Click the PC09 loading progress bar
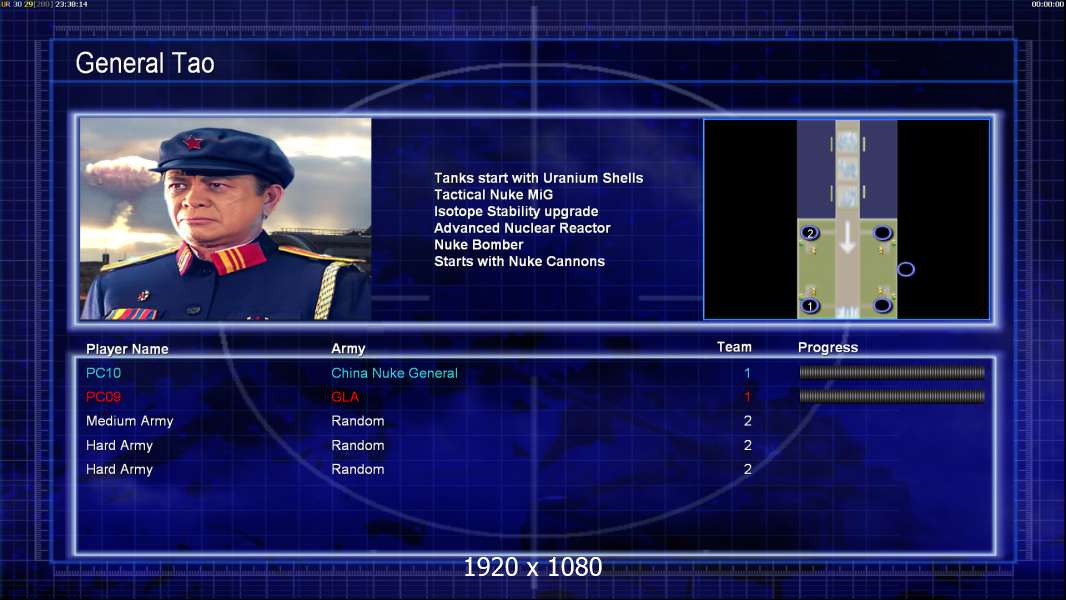This screenshot has height=600, width=1066. [x=892, y=396]
